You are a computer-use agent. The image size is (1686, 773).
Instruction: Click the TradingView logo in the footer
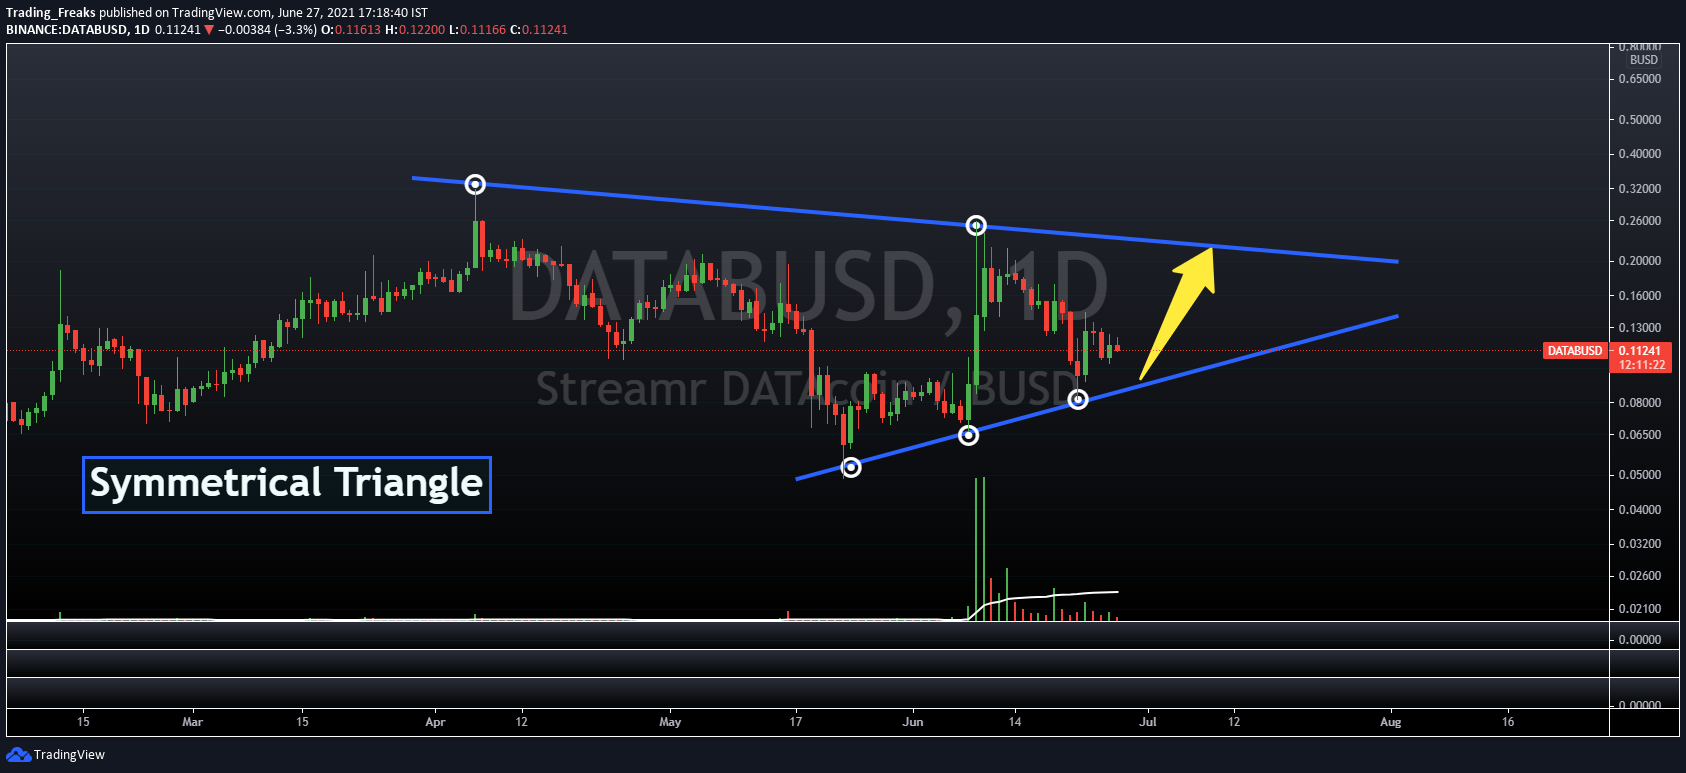(56, 755)
